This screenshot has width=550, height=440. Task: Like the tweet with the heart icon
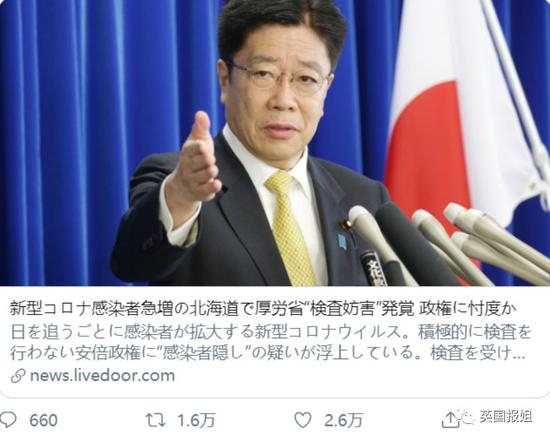click(x=303, y=420)
